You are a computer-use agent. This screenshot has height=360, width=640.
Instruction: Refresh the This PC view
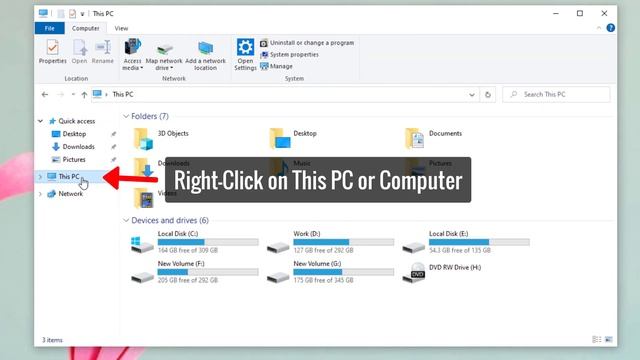488,95
